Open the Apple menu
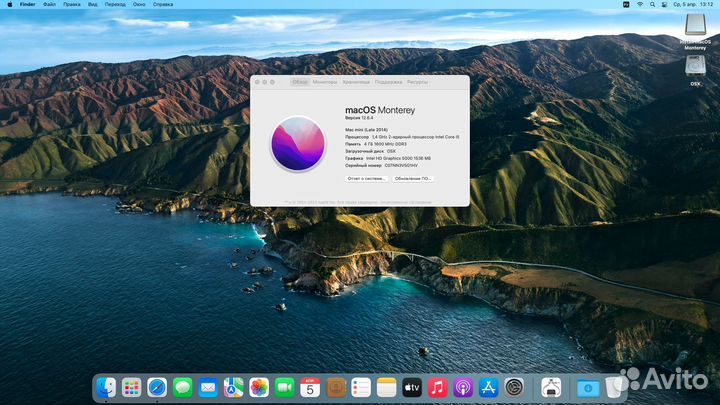 pos(10,4)
